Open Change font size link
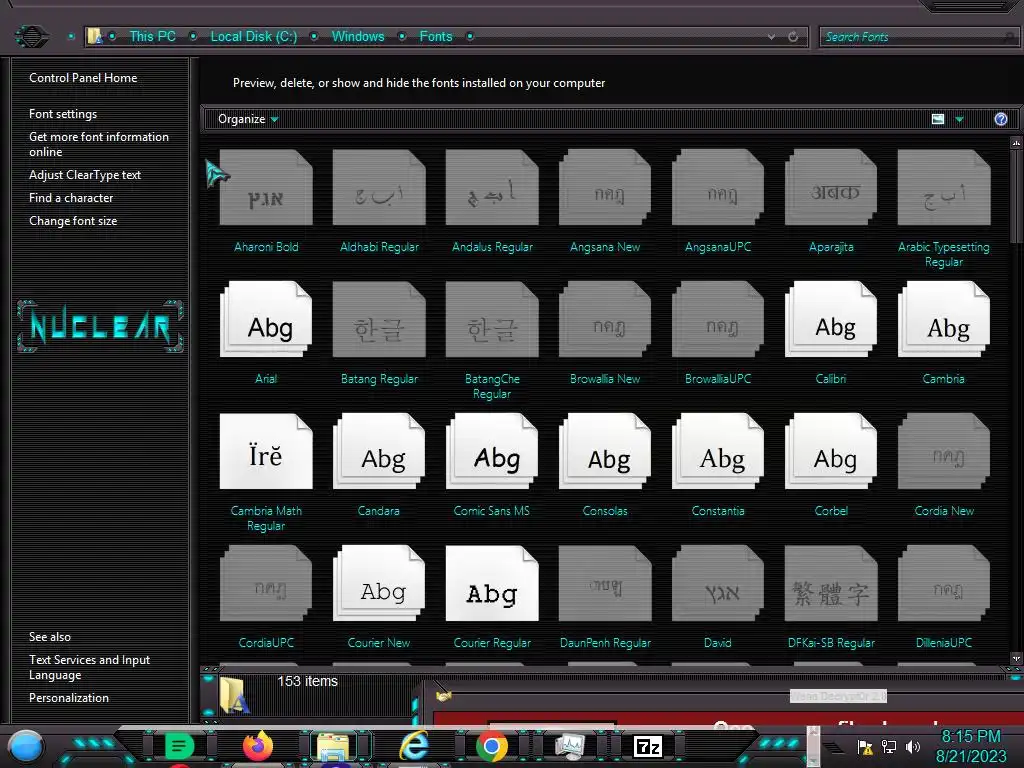1024x768 pixels. [73, 221]
